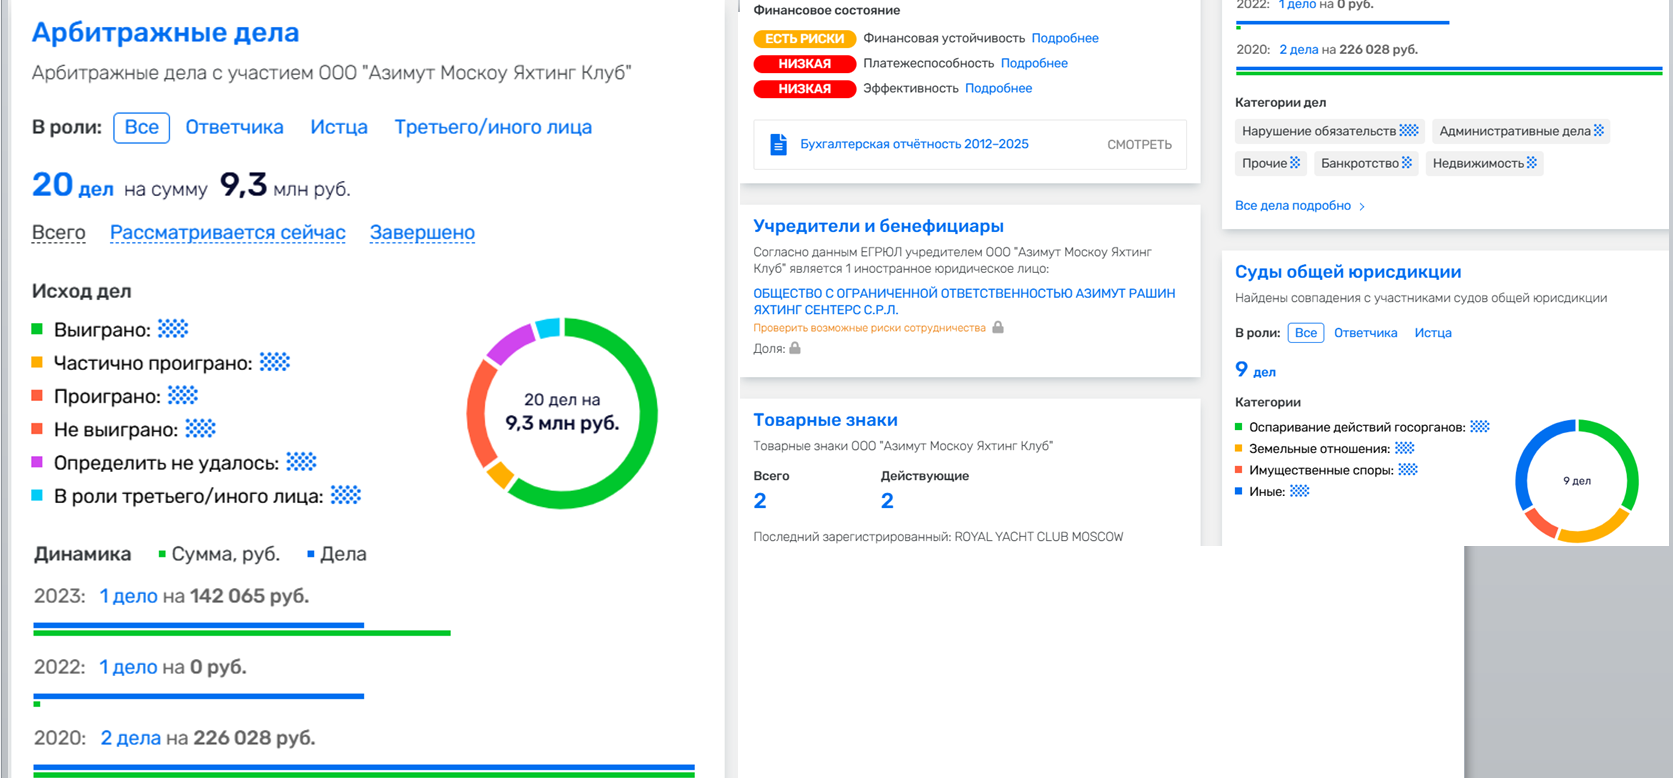Reveal hidden value for Проиграно
The width and height of the screenshot is (1673, 778).
(183, 395)
